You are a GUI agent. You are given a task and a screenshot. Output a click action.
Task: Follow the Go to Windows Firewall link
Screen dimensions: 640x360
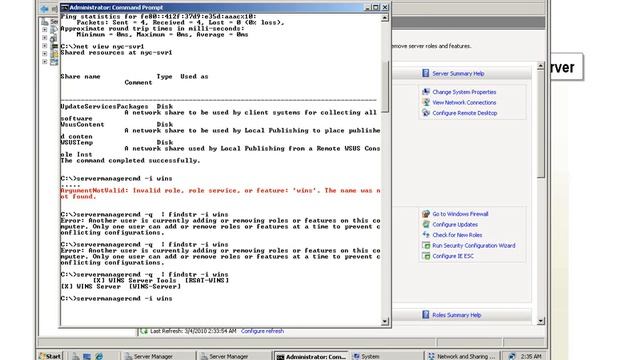[x=460, y=214]
